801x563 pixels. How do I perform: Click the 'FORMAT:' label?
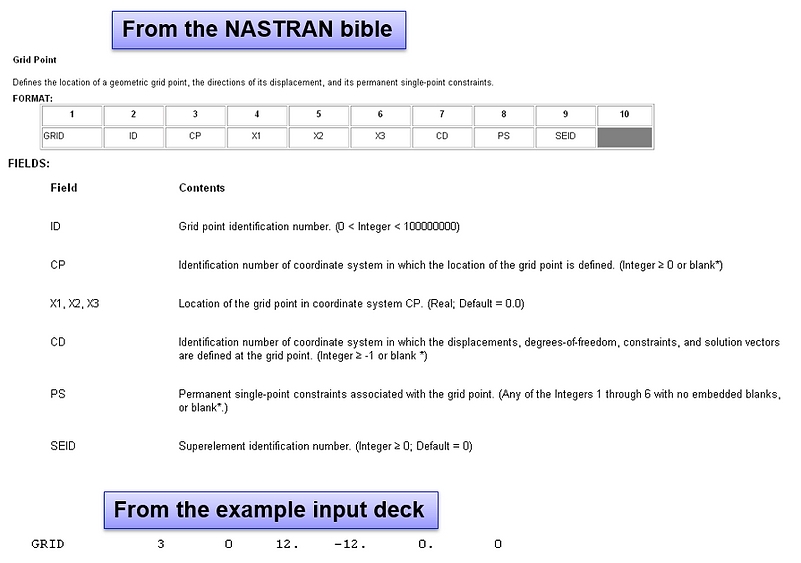point(32,99)
